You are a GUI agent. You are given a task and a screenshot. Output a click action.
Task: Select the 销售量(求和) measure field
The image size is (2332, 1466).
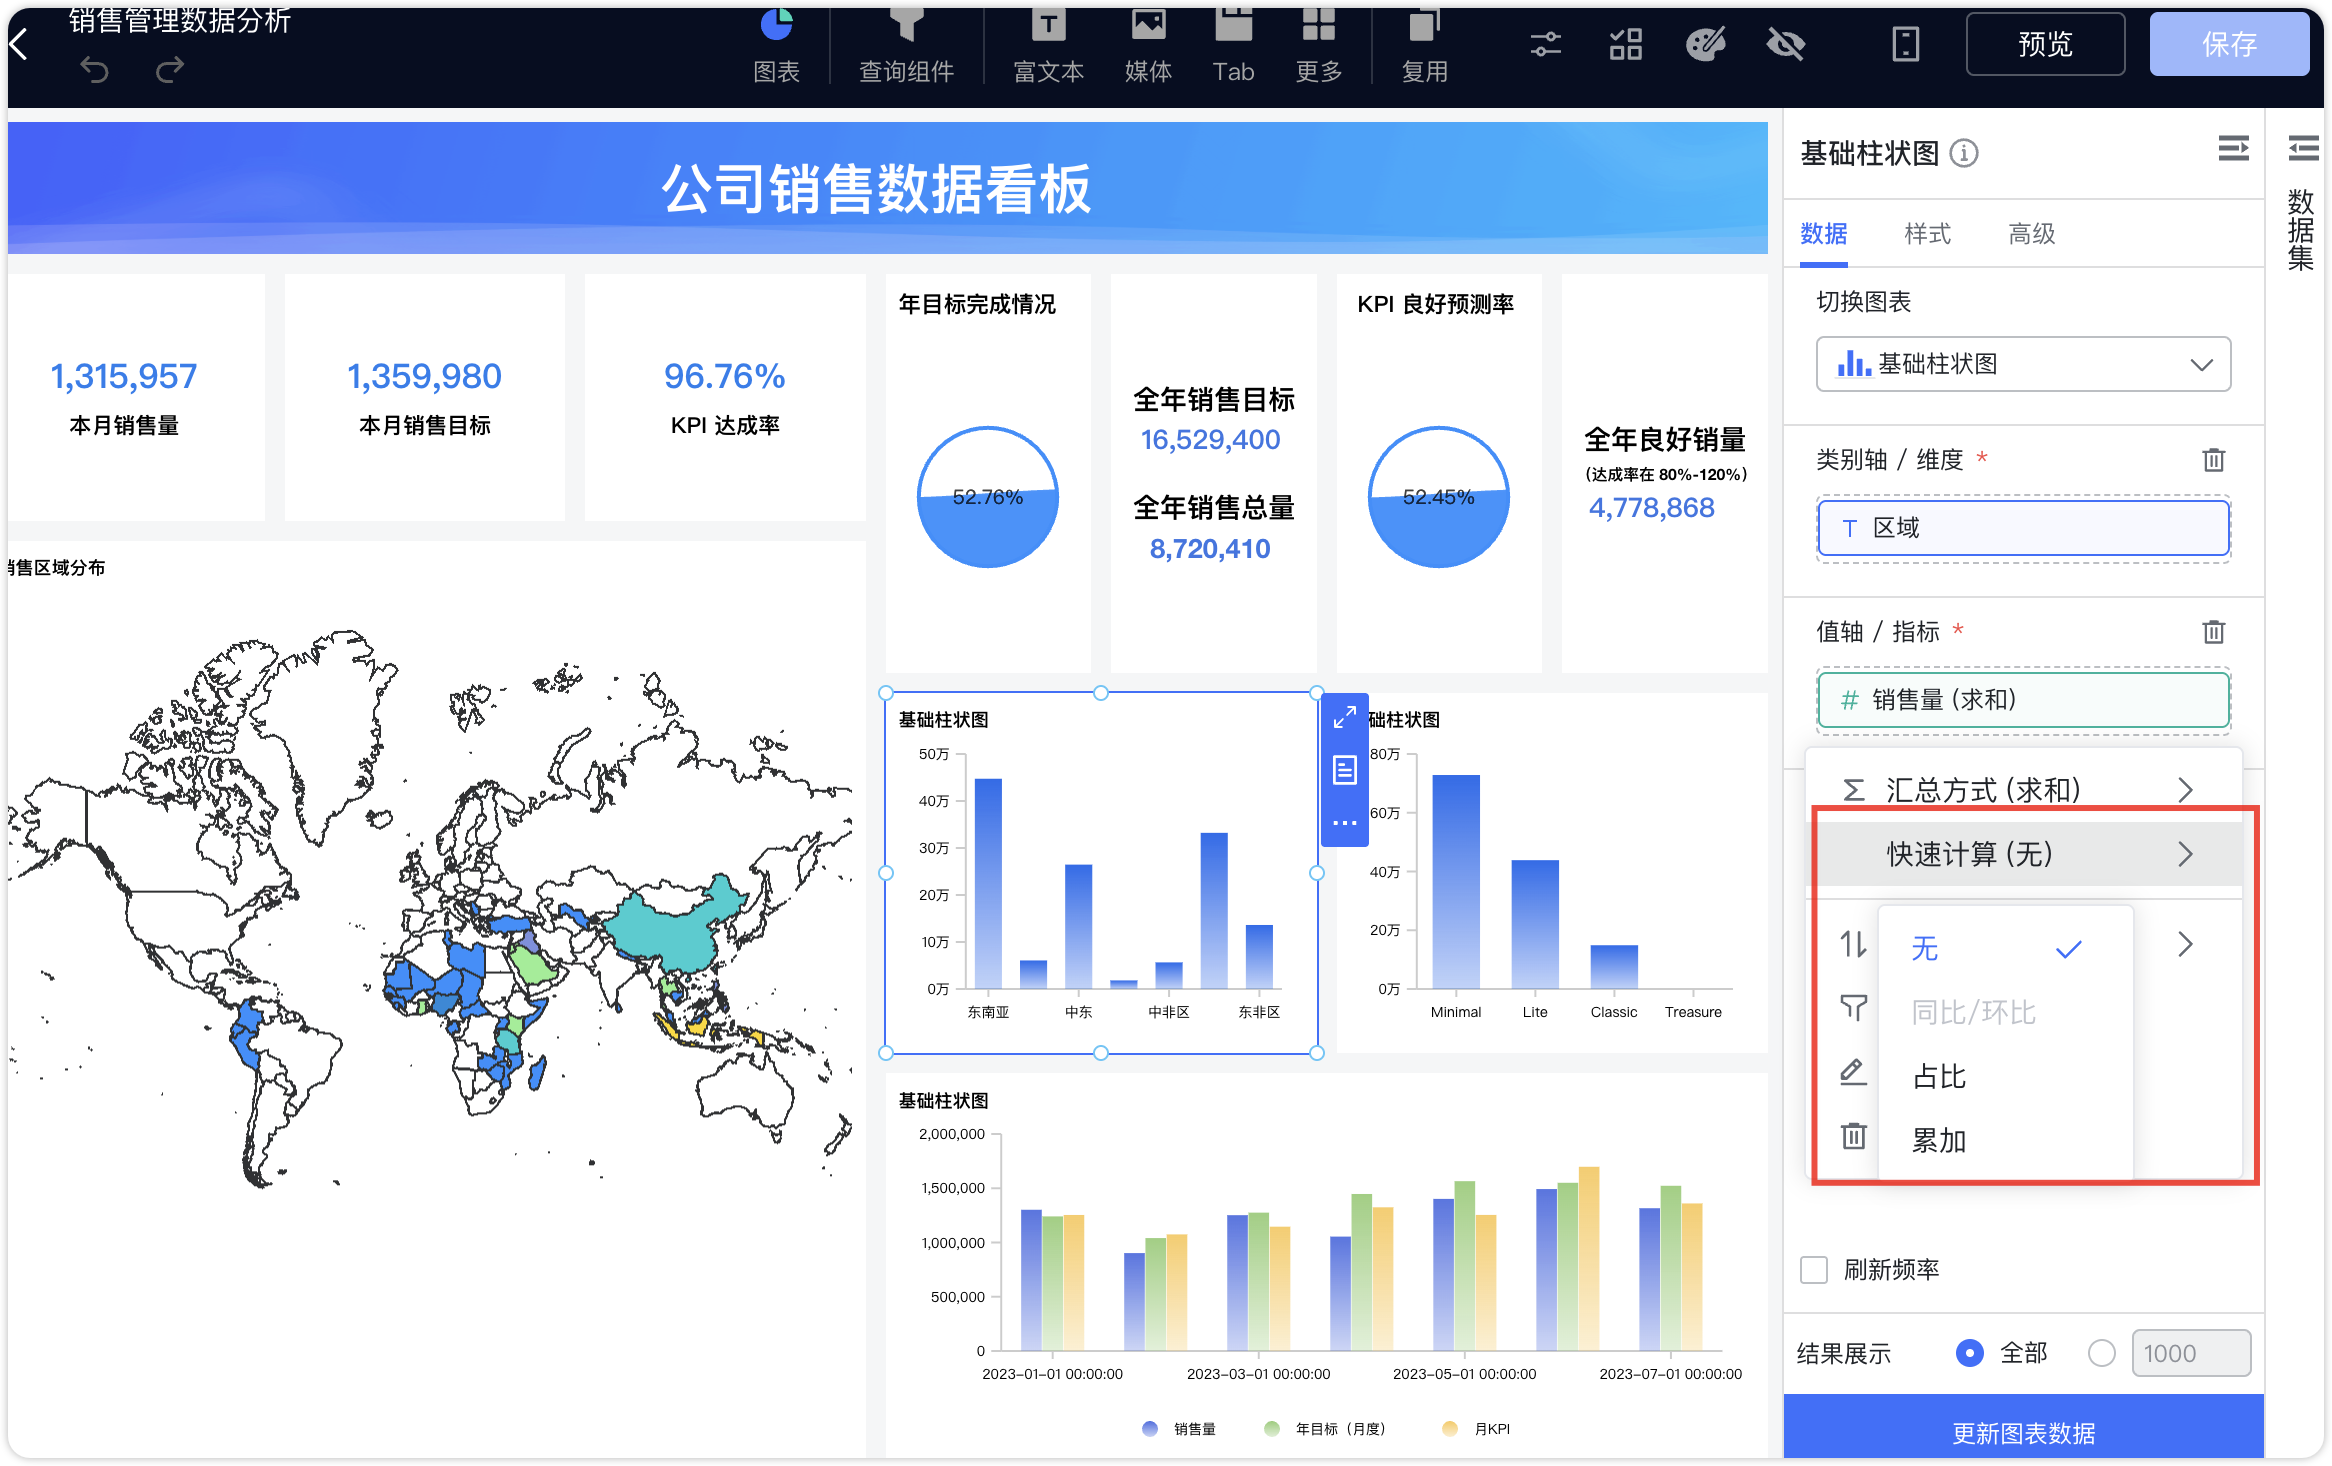click(x=2023, y=700)
